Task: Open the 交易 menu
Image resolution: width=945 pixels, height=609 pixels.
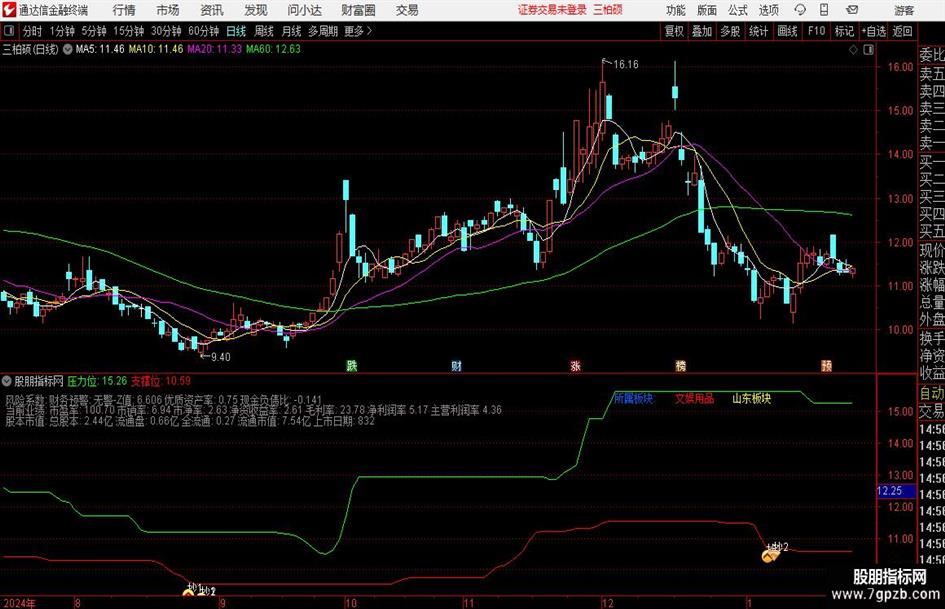Action: click(407, 10)
